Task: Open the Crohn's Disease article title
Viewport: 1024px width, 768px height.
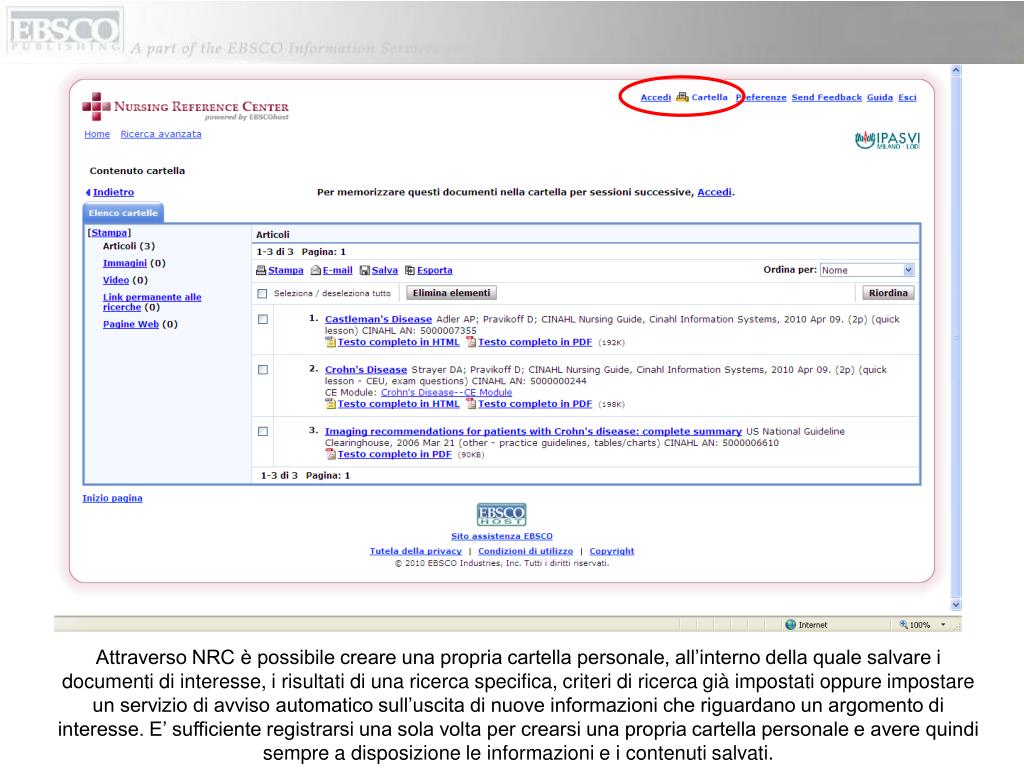Action: click(x=366, y=370)
